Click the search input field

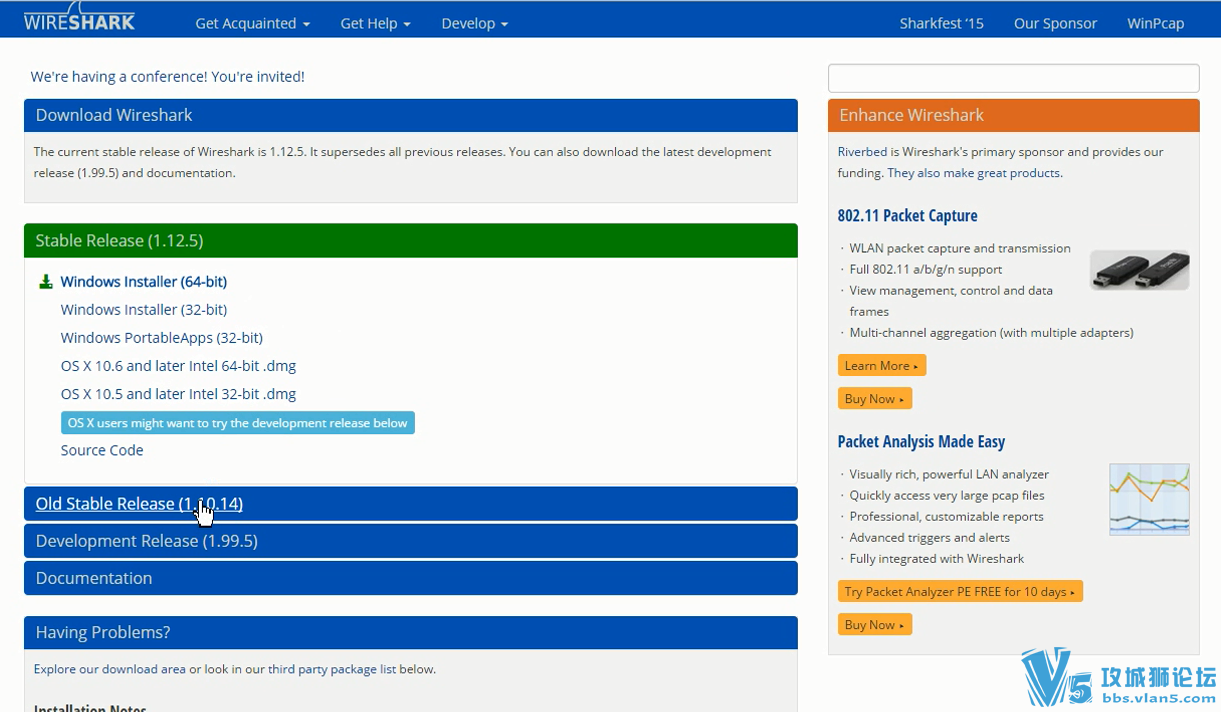[1013, 78]
